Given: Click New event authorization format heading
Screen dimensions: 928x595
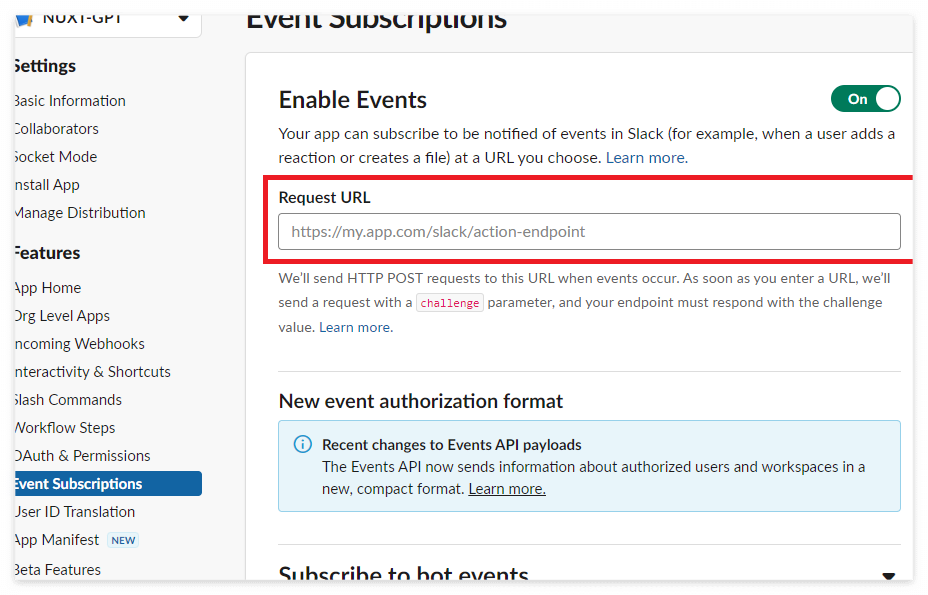Looking at the screenshot, I should (x=421, y=401).
